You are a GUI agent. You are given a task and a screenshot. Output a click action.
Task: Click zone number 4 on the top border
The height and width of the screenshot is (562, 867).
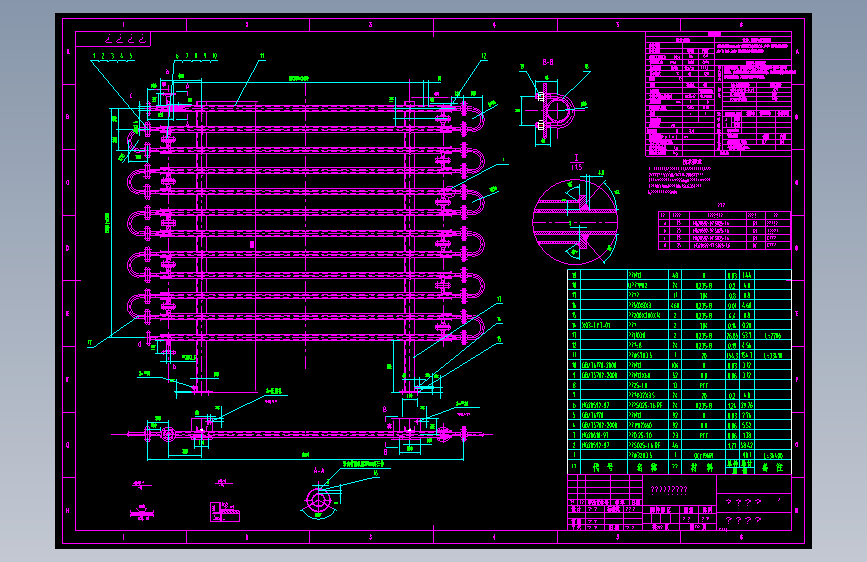494,25
